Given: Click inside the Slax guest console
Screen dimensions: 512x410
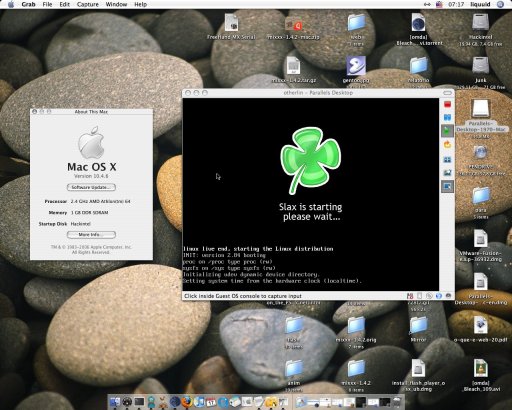Looking at the screenshot, I should pos(311,194).
